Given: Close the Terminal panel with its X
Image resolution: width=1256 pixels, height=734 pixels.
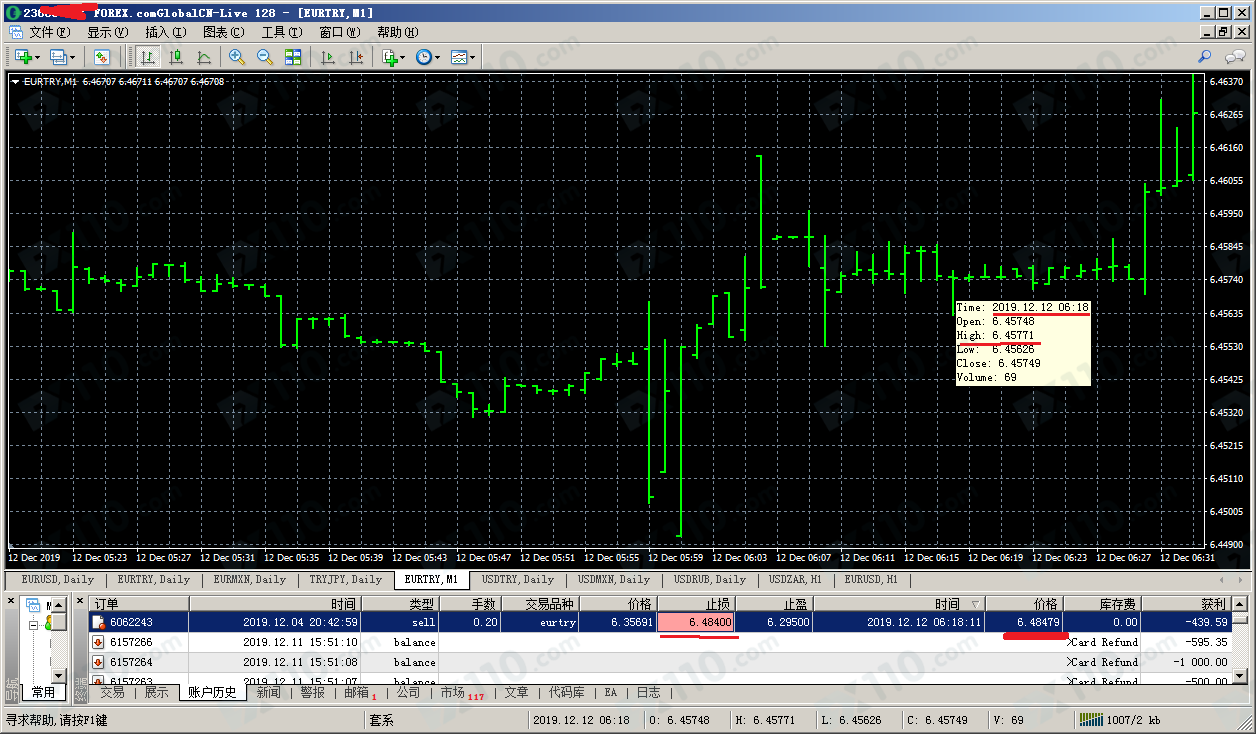Looking at the screenshot, I should 81,601.
